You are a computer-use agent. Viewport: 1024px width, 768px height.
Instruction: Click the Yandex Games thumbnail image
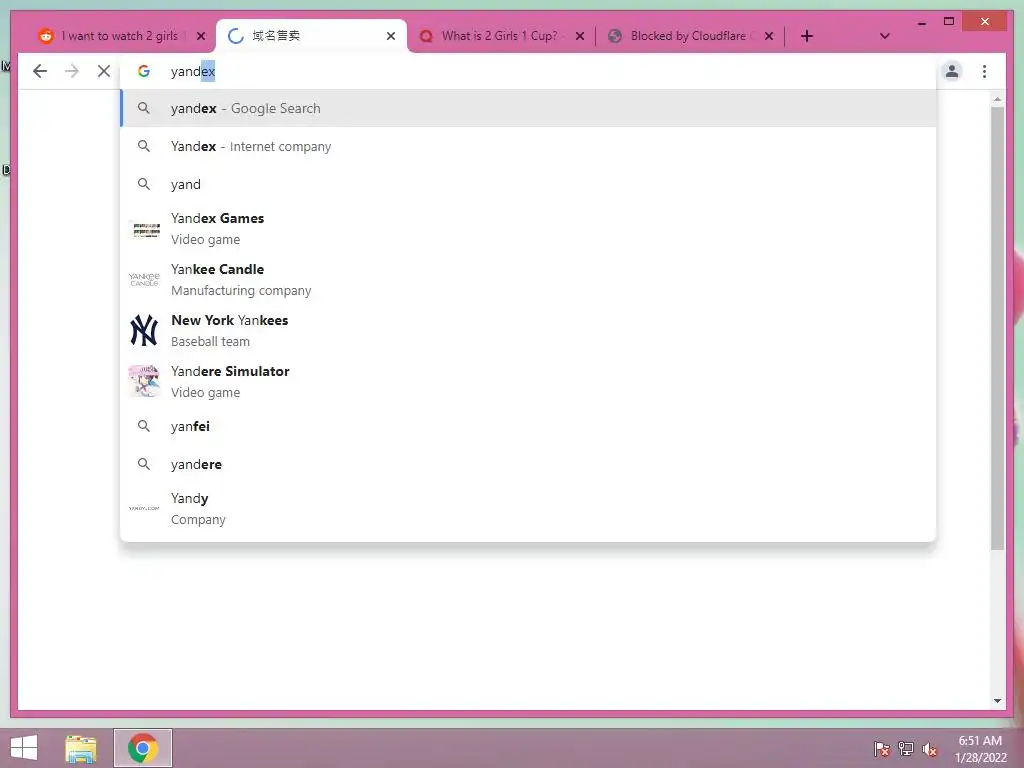point(145,230)
